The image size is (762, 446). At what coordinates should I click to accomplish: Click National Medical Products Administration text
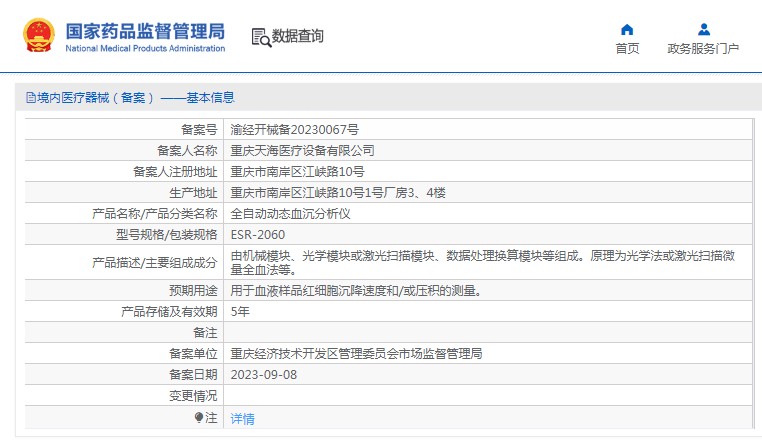(x=145, y=49)
